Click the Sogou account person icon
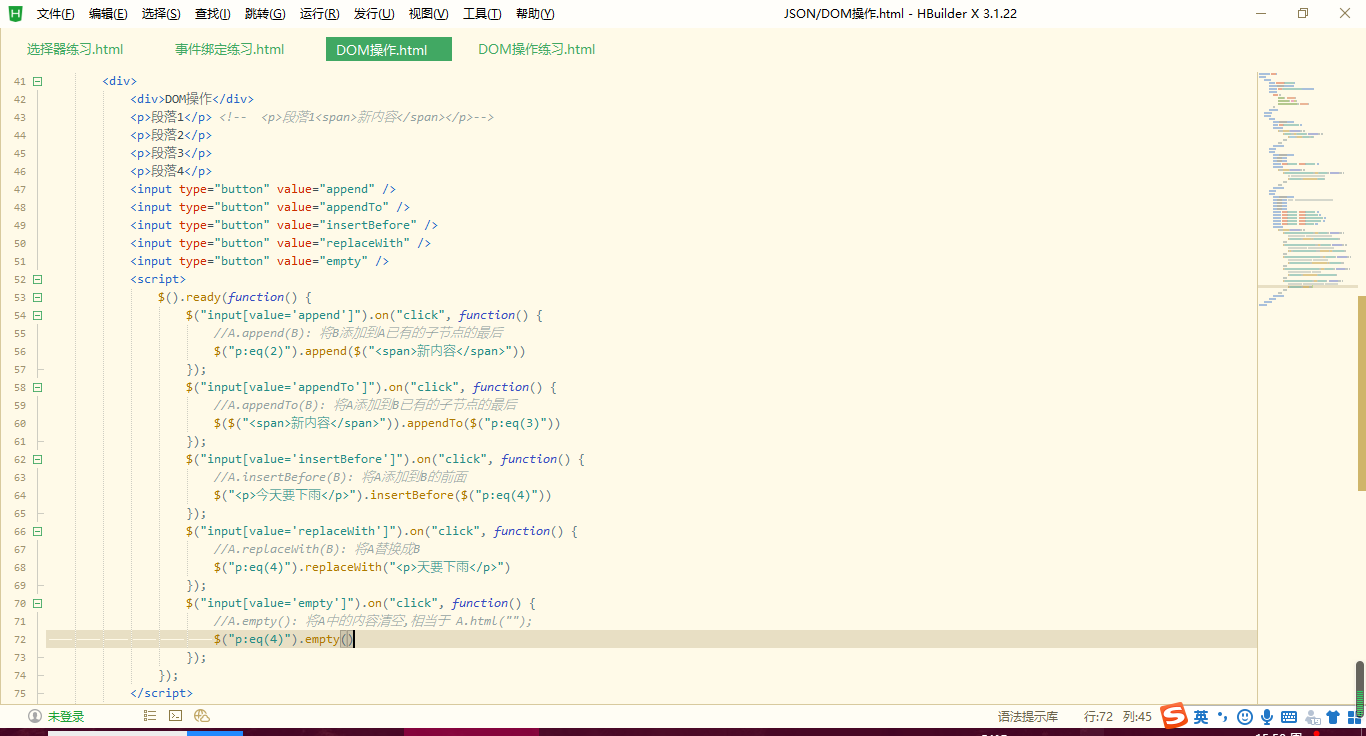This screenshot has width=1366, height=736. pyautogui.click(x=1311, y=717)
